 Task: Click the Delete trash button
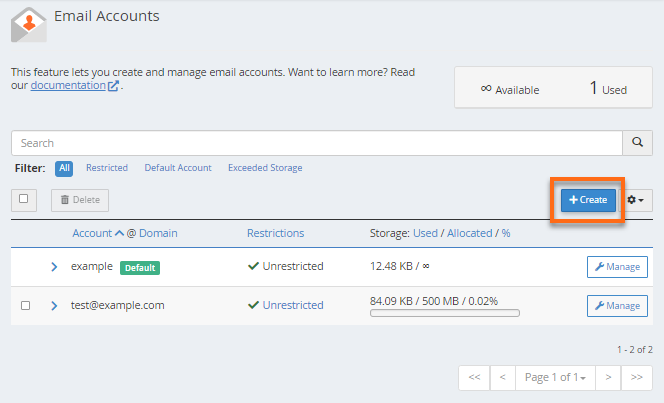coord(80,200)
